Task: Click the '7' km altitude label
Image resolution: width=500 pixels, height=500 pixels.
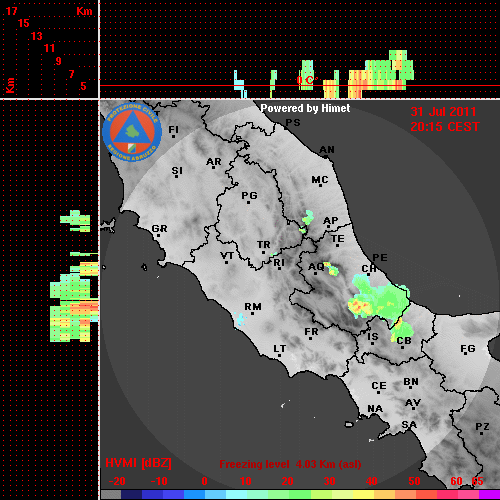Action: pos(71,74)
